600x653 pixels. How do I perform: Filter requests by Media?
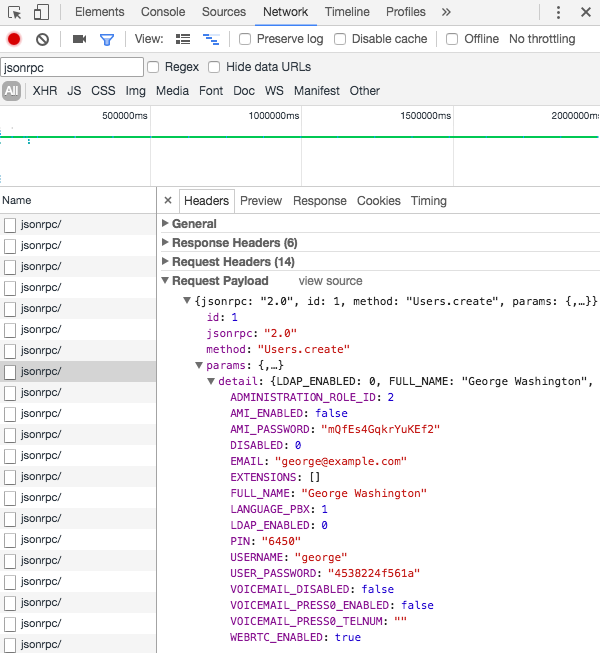point(172,91)
